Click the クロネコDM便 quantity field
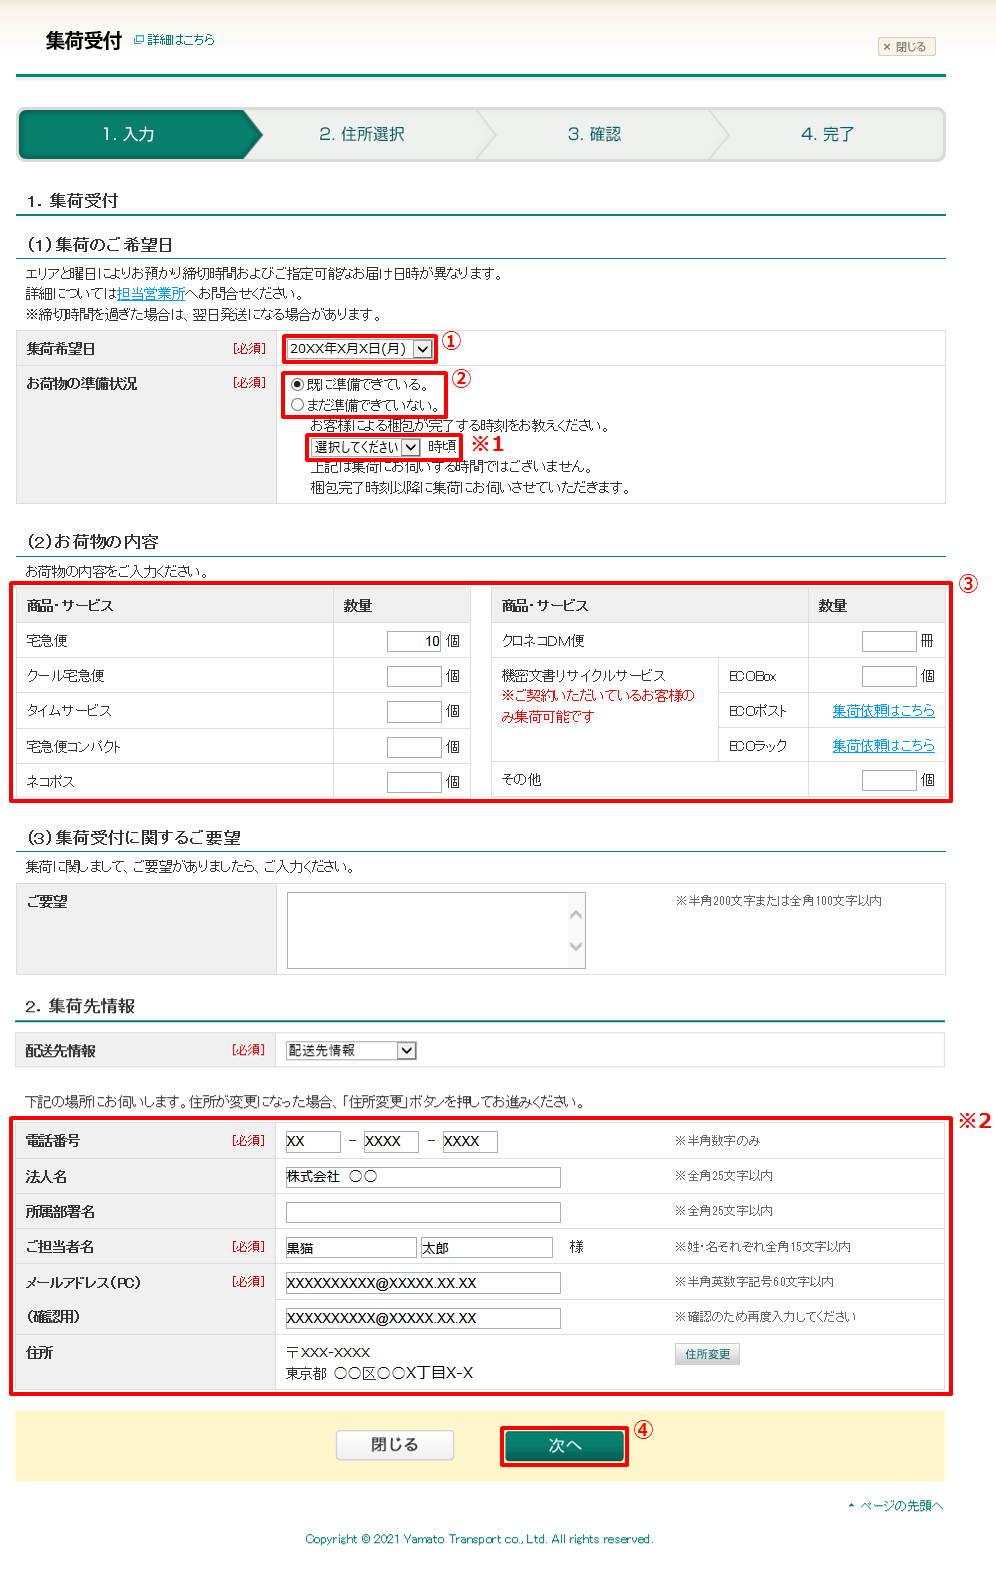This screenshot has height=1583, width=996. click(x=889, y=641)
